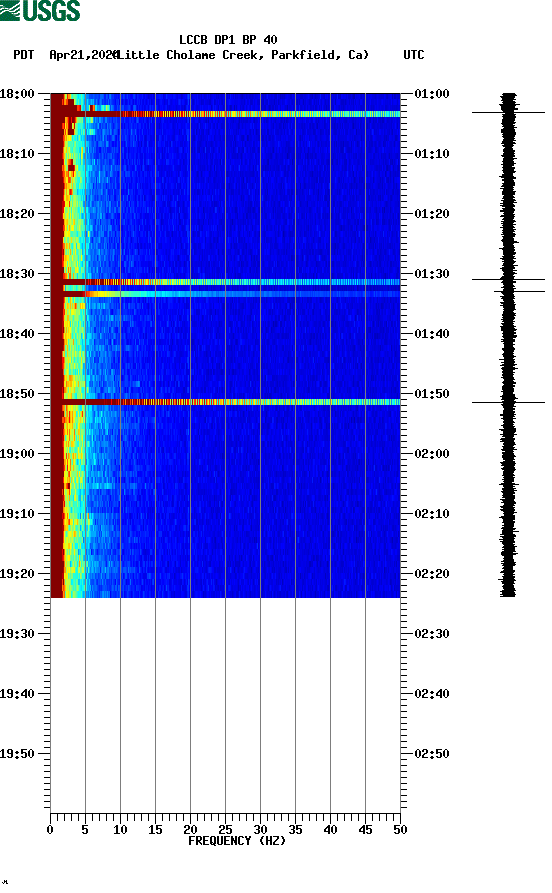
Task: Click the '20' frequency axis tick label
Action: pyautogui.click(x=190, y=830)
